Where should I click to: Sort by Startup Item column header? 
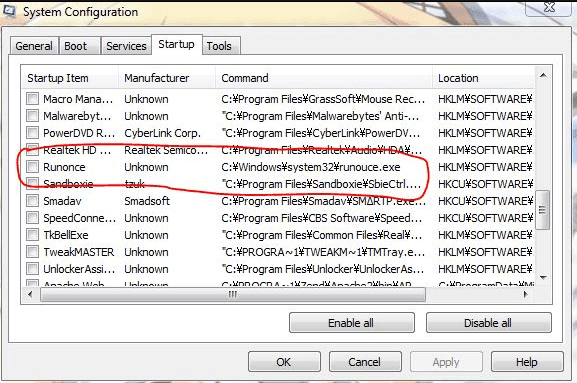tap(70, 78)
